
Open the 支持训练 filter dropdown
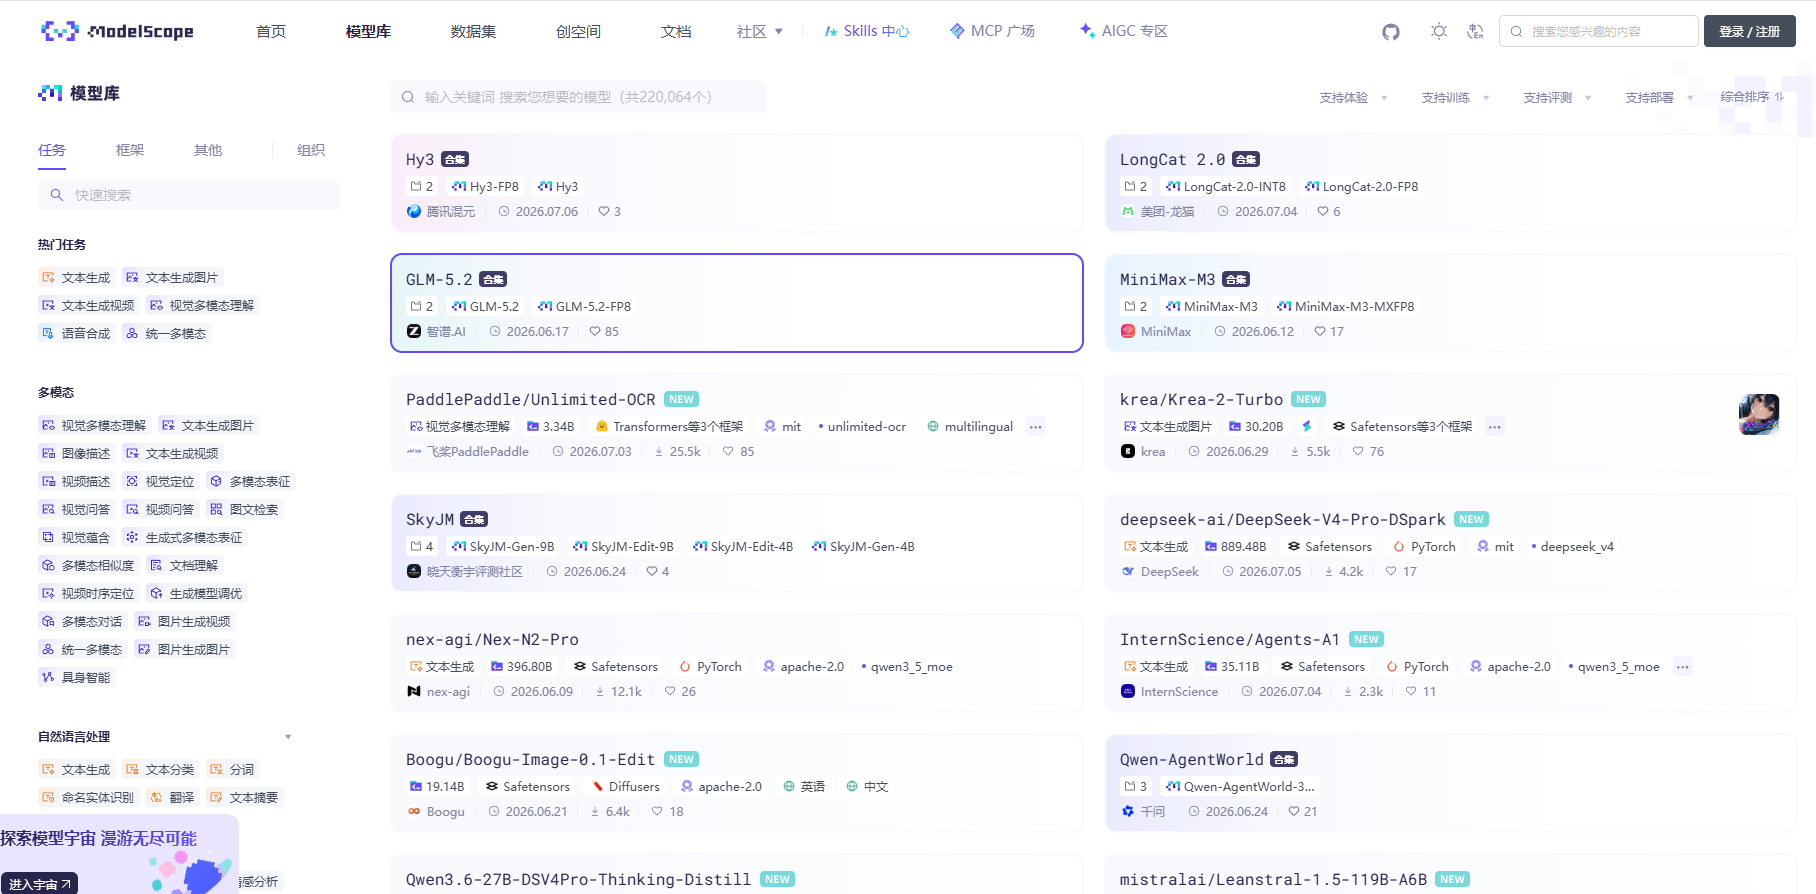coord(1456,98)
